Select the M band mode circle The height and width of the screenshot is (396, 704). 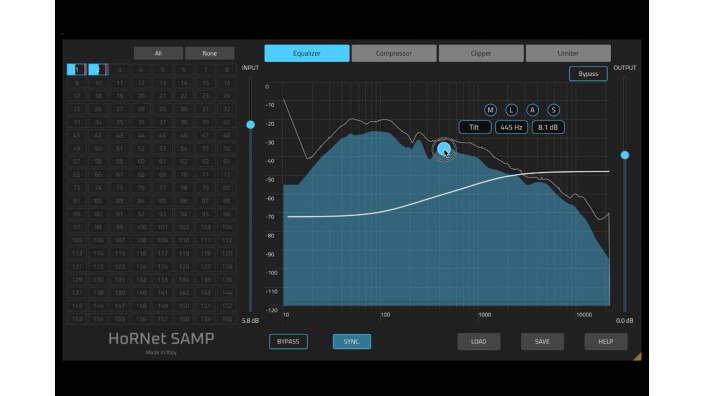click(x=490, y=110)
